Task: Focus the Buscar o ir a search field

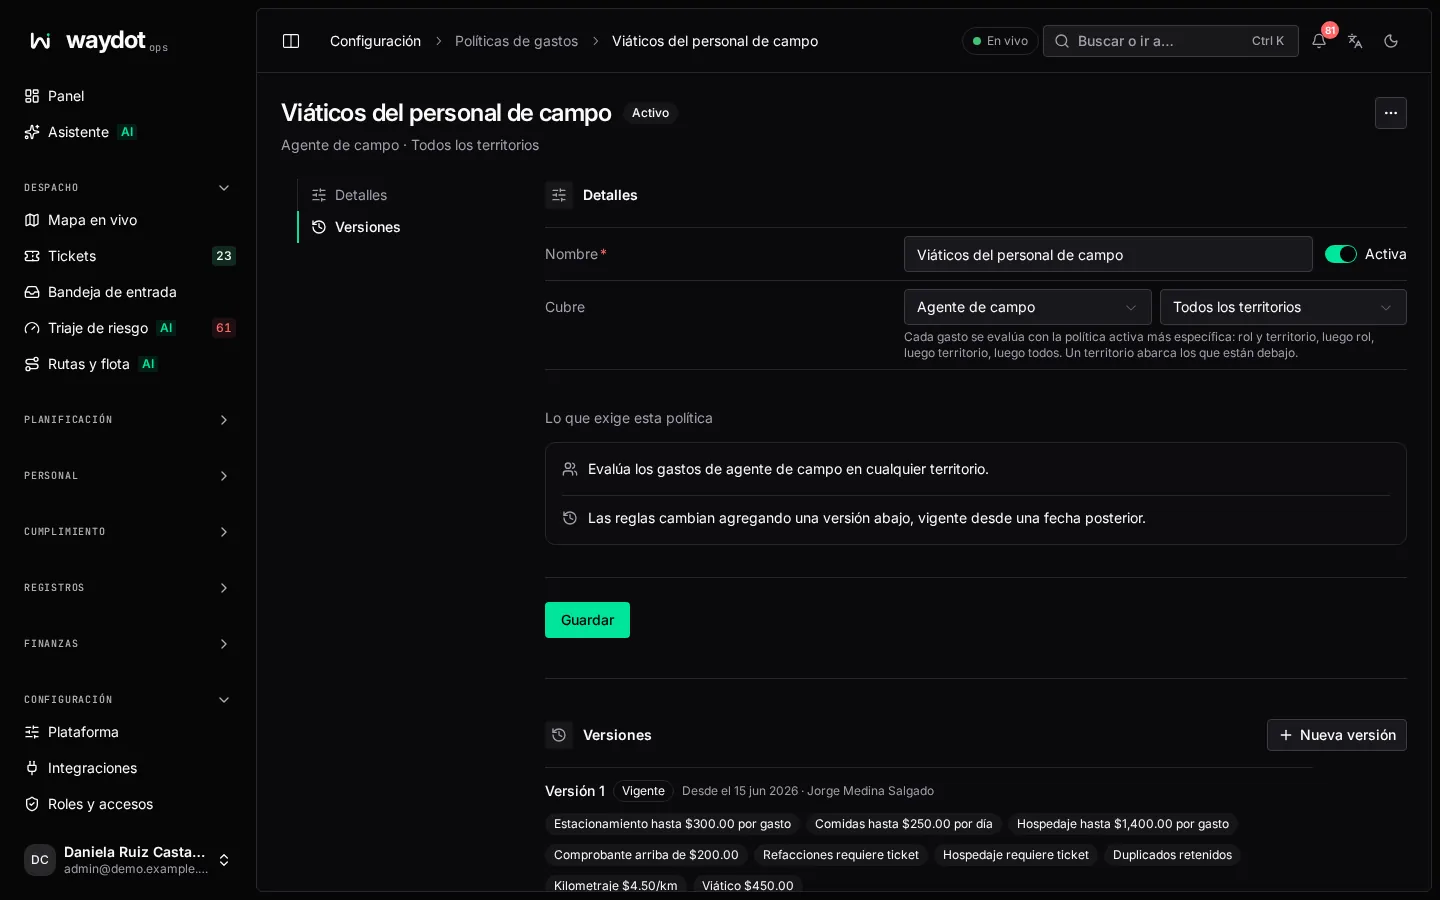Action: pyautogui.click(x=1171, y=41)
